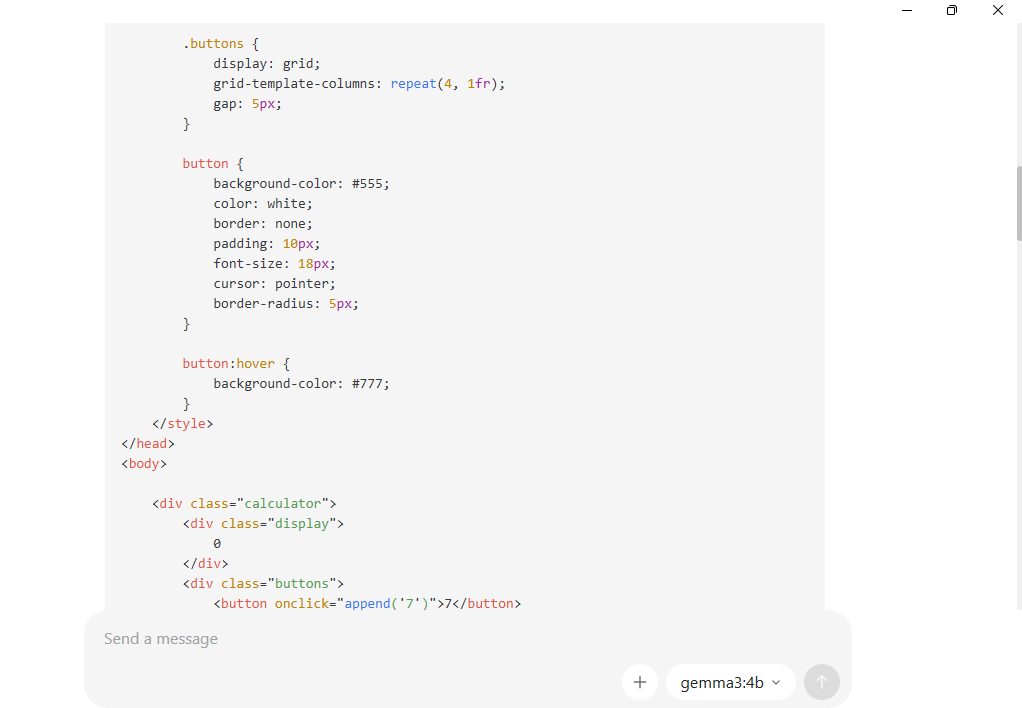Minimize the application window
The height and width of the screenshot is (708, 1022).
tap(907, 10)
